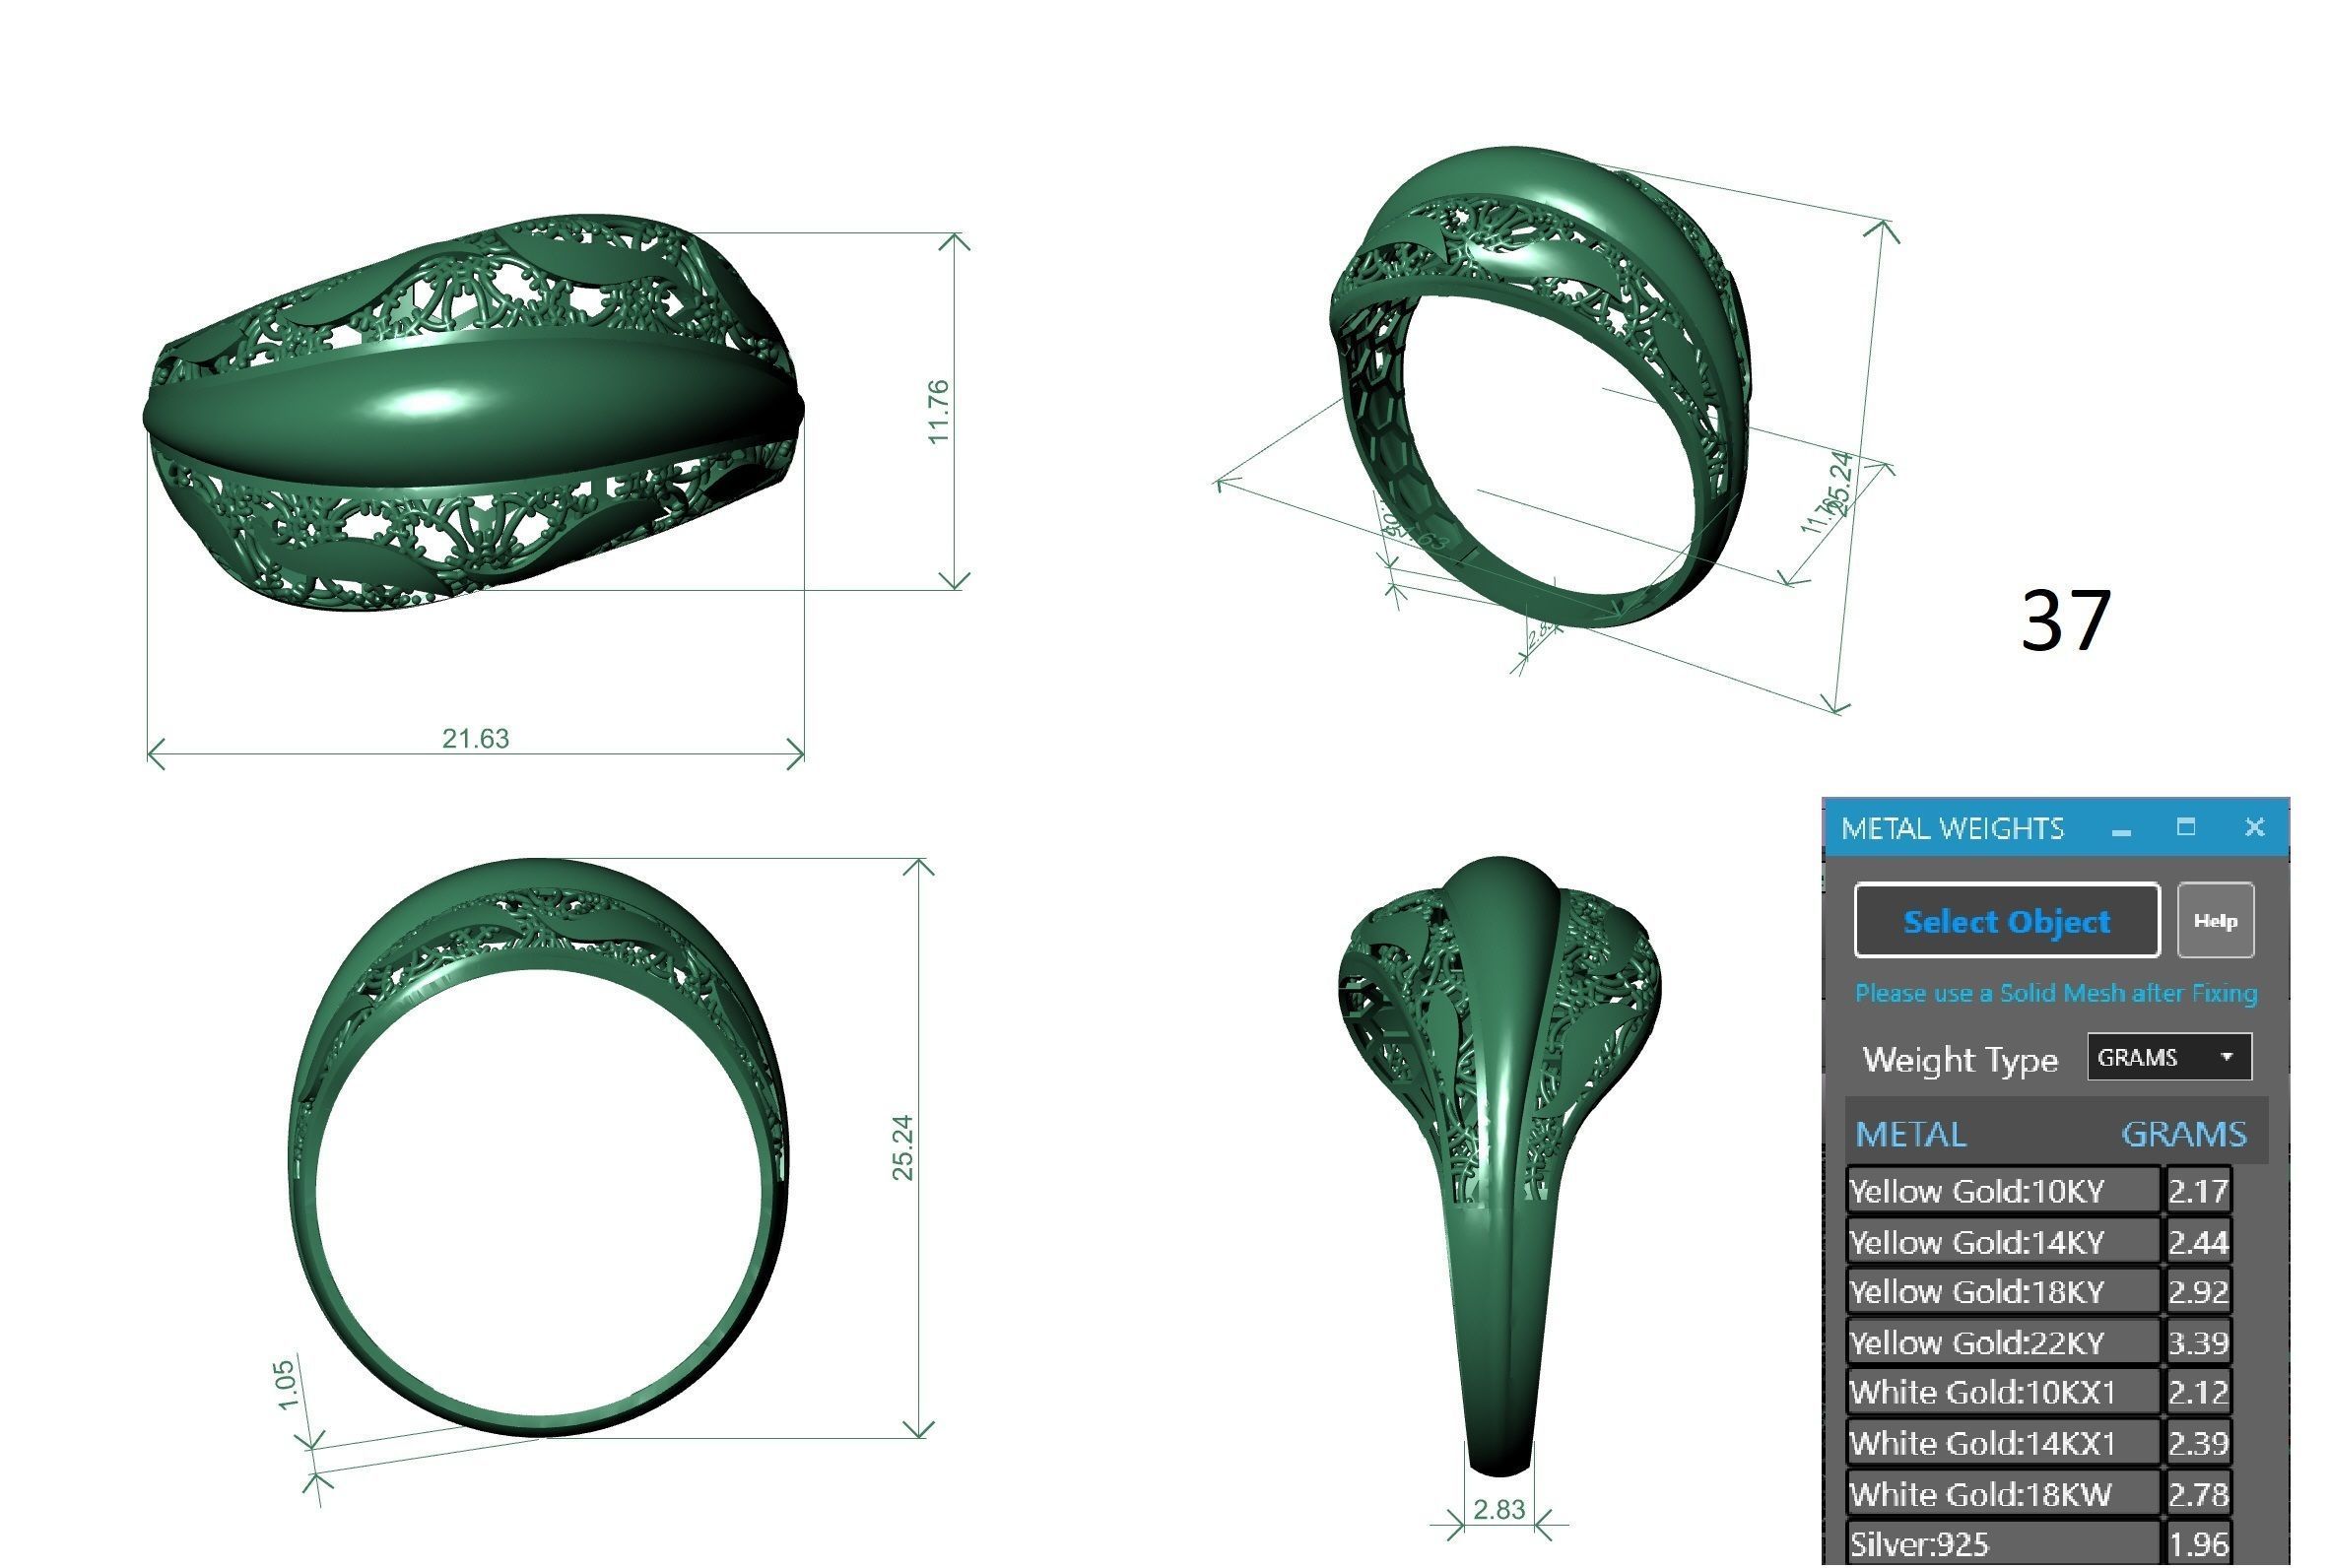Click the top-view ring thumbnail
The width and height of the screenshot is (2329, 1568).
pyautogui.click(x=475, y=410)
